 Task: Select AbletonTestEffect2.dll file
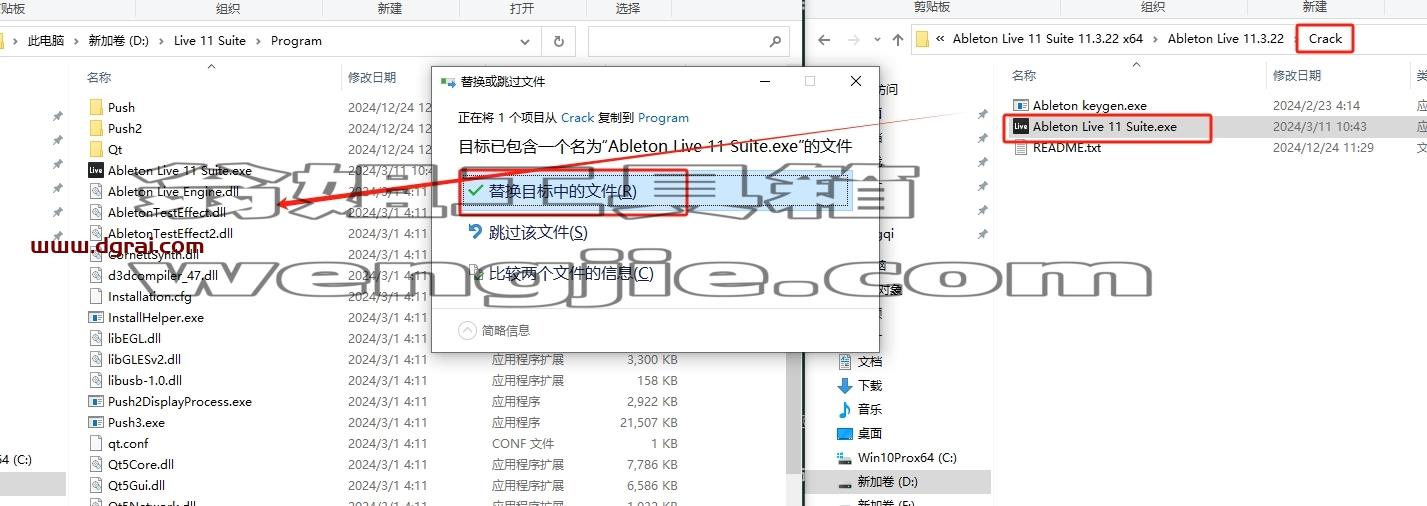point(170,233)
